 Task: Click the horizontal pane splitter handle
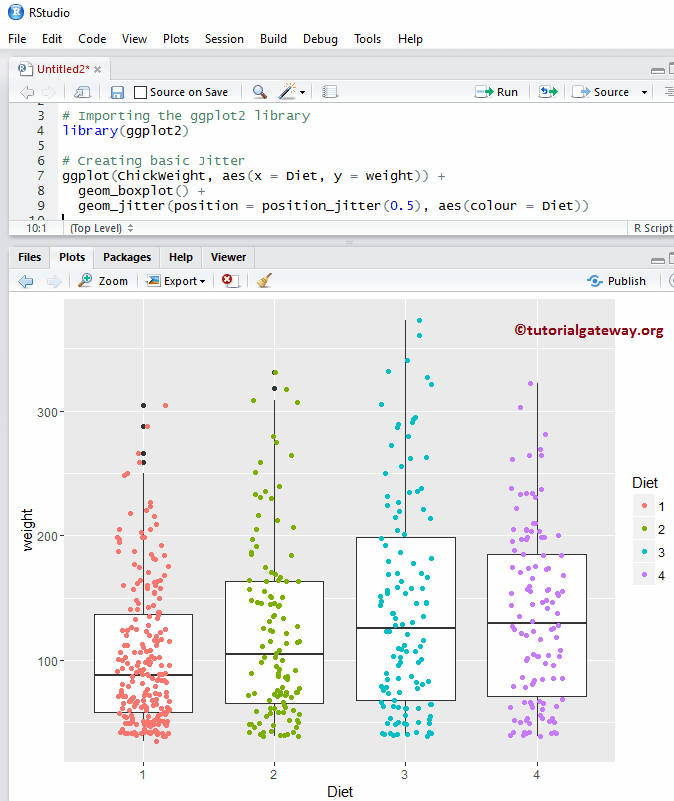point(350,242)
